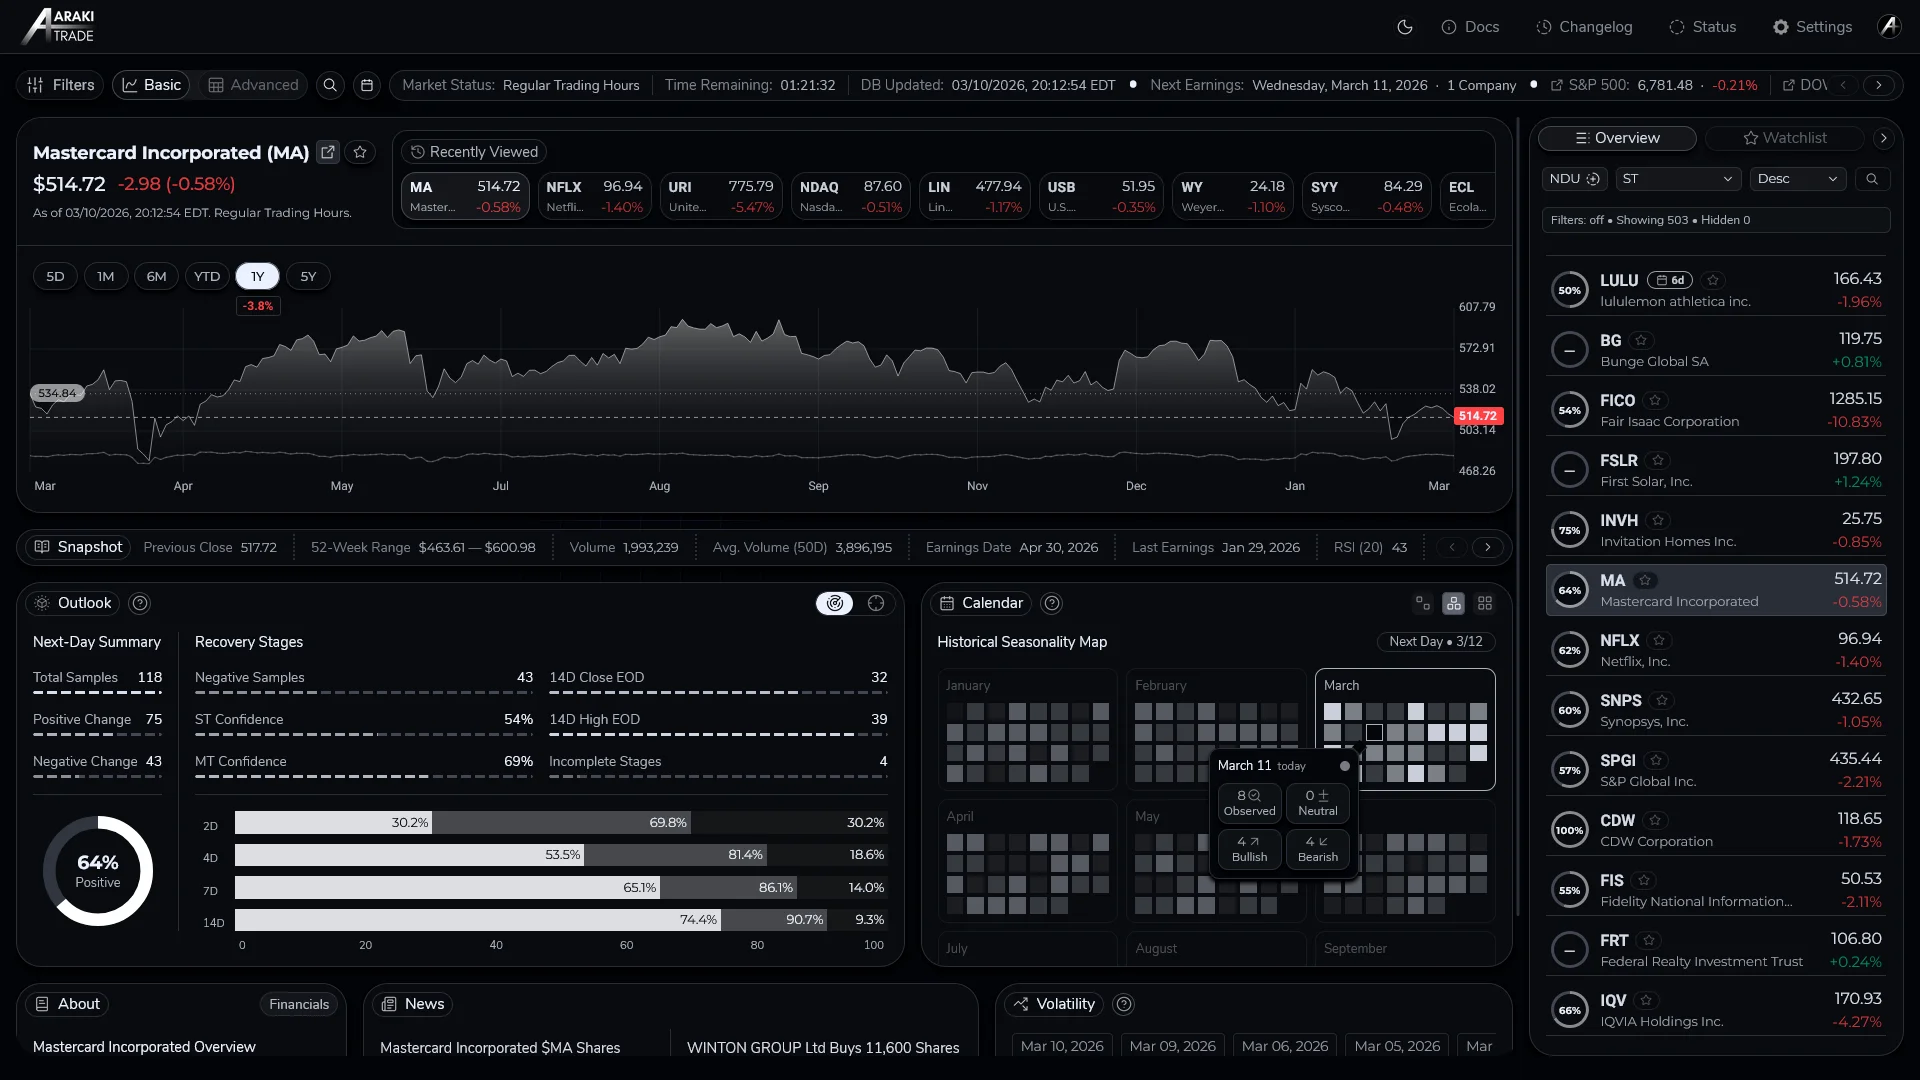
Task: Switch to the Watchlist tab
Action: coord(1786,137)
